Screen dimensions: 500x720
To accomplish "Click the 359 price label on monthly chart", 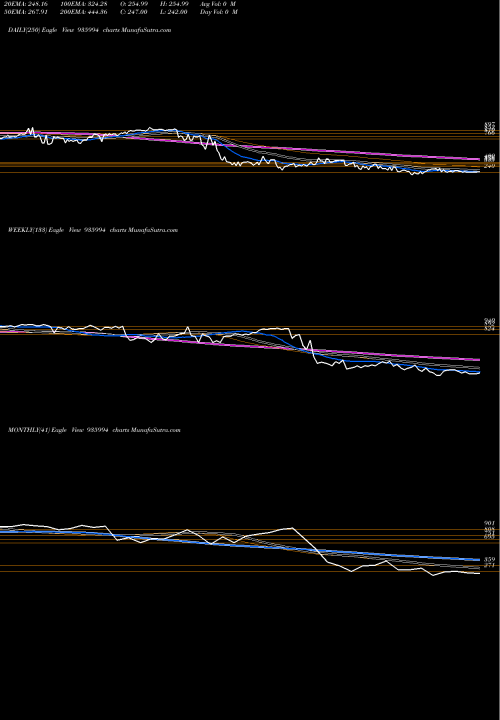I will tap(489, 559).
